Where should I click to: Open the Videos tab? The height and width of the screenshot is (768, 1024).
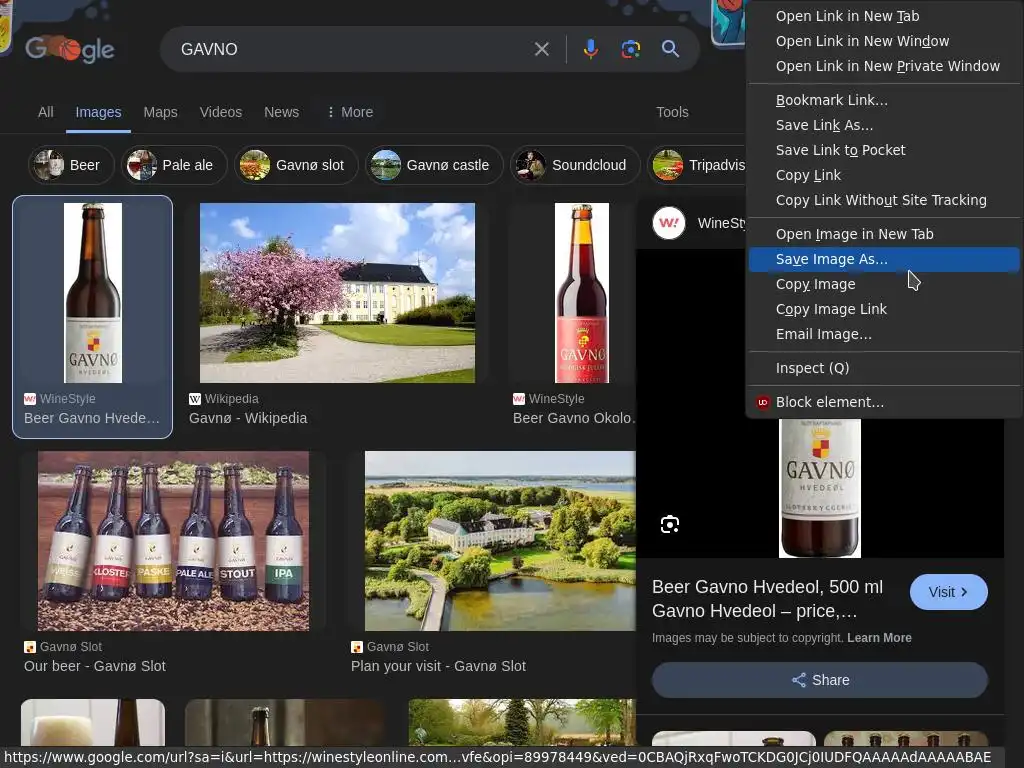[221, 112]
